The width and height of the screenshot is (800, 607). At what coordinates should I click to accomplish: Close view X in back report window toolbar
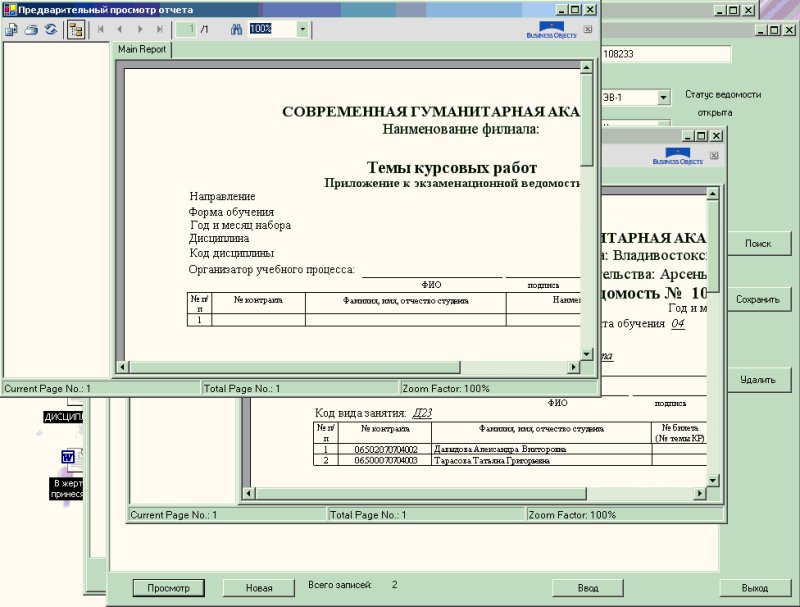[714, 155]
